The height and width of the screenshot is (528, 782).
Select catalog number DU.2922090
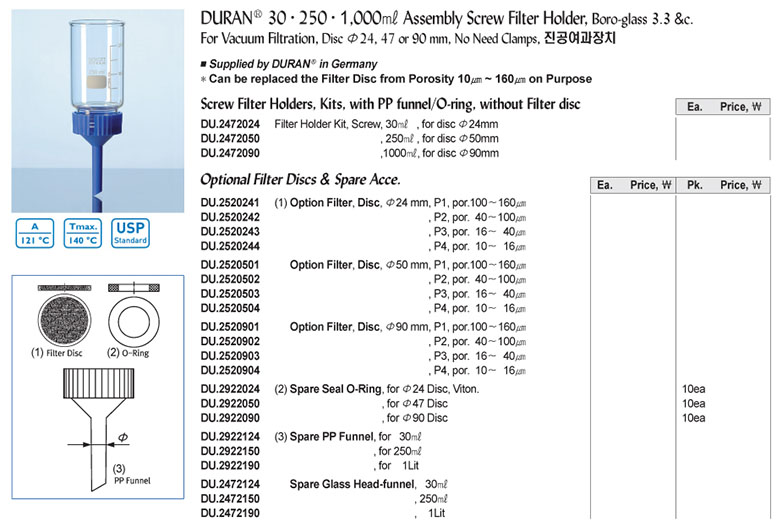click(x=230, y=418)
